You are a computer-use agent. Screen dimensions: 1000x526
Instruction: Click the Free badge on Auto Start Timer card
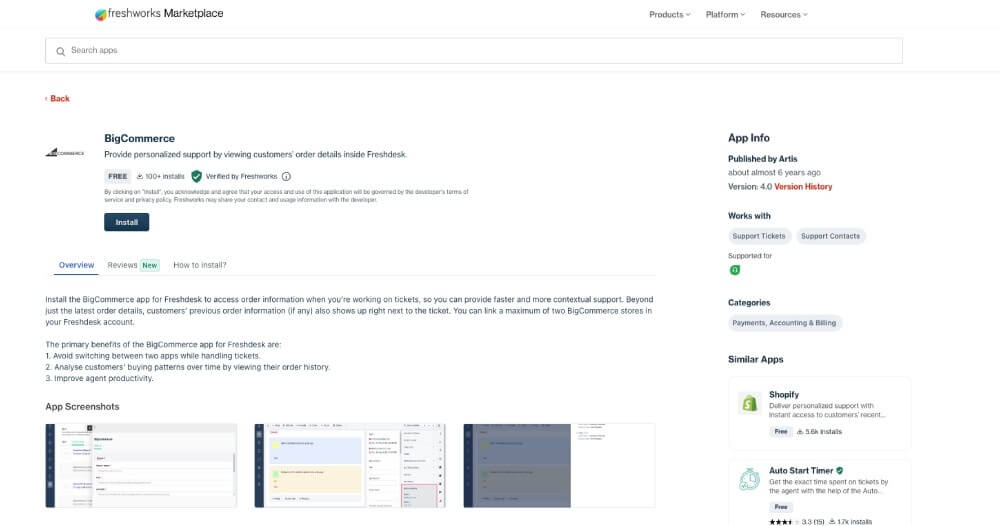point(781,507)
